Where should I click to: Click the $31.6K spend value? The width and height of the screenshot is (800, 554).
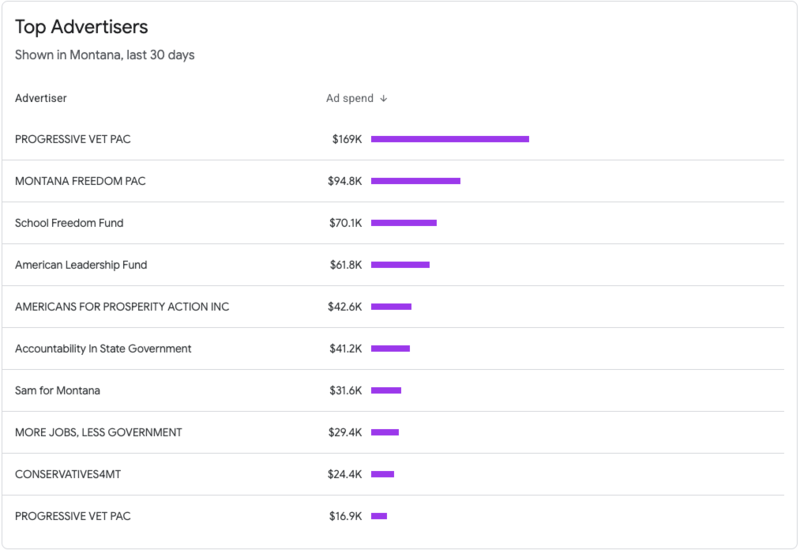click(x=345, y=390)
